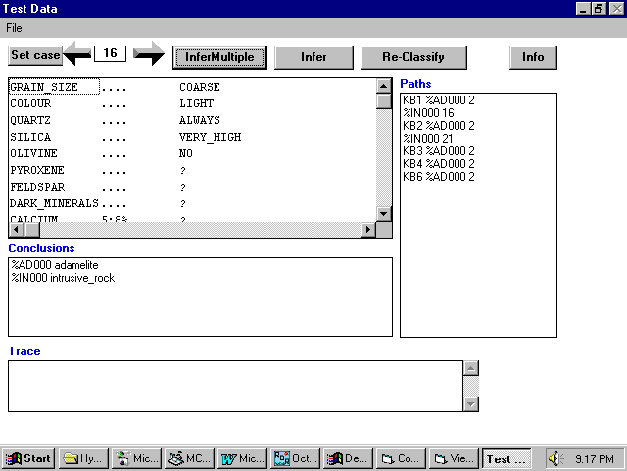Viewport: 627px width, 471px height.
Task: Click the case number field showing 16
Action: click(x=109, y=51)
